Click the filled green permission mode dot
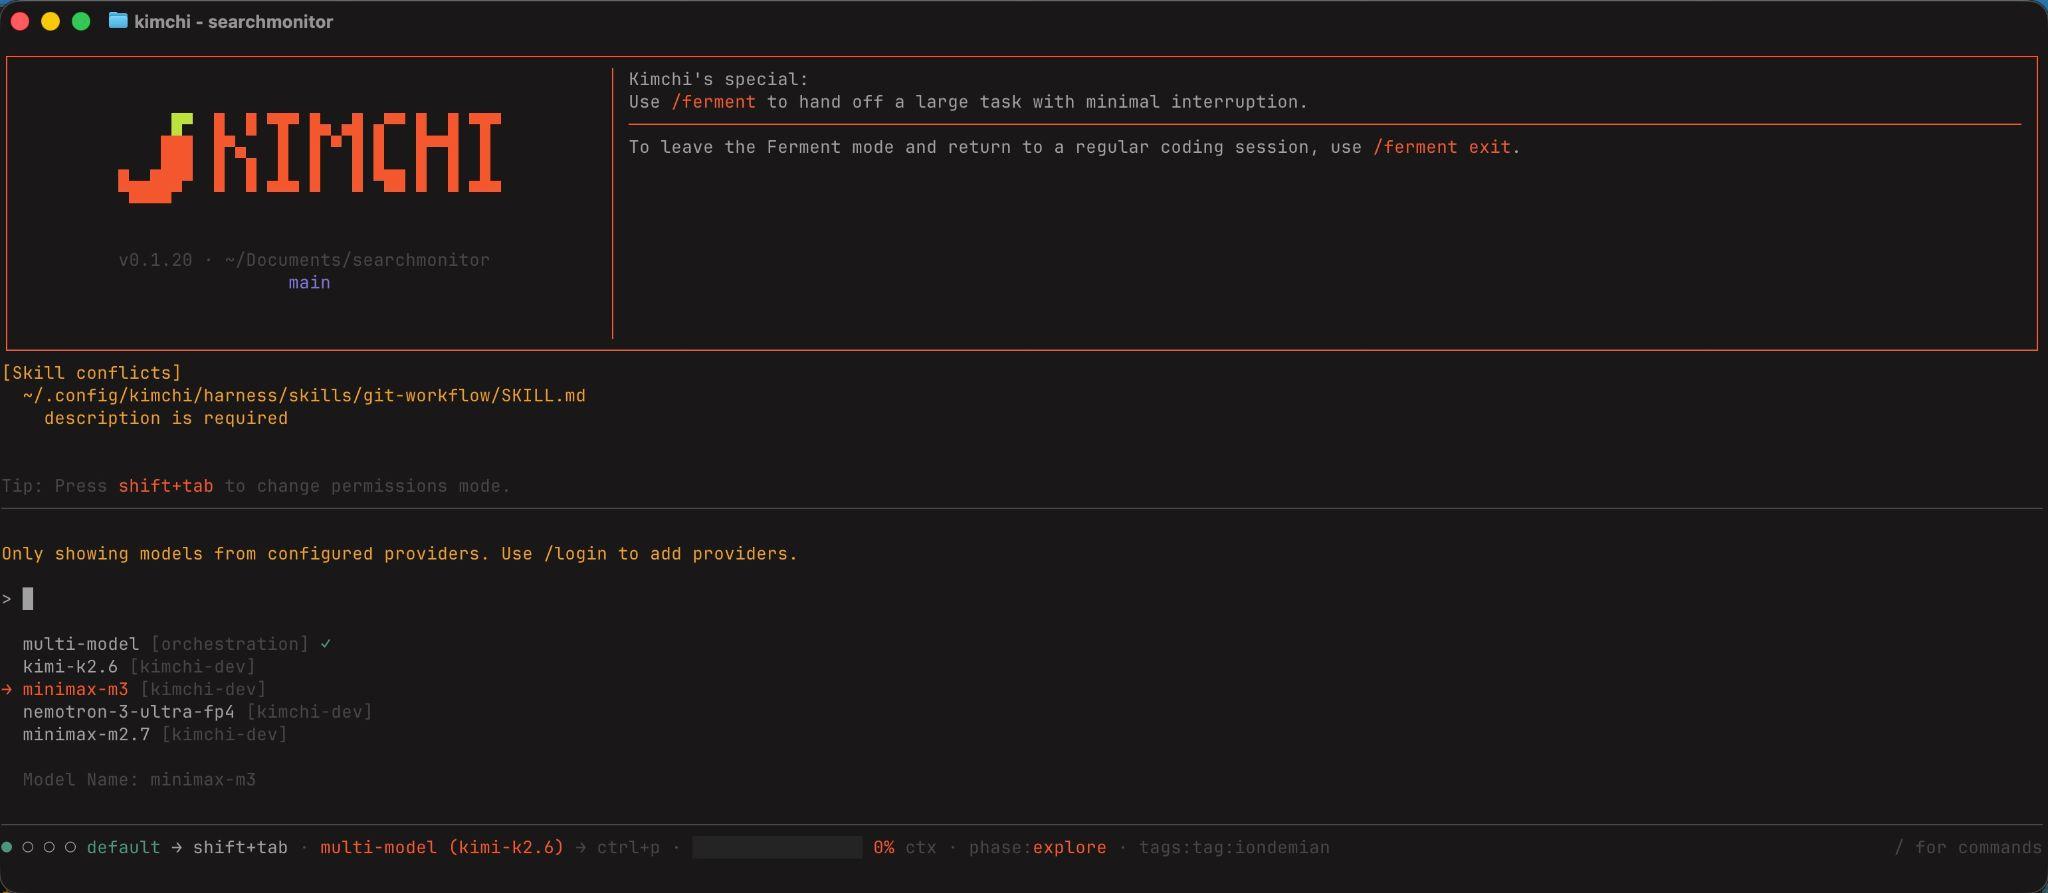Image resolution: width=2048 pixels, height=893 pixels. [x=7, y=847]
